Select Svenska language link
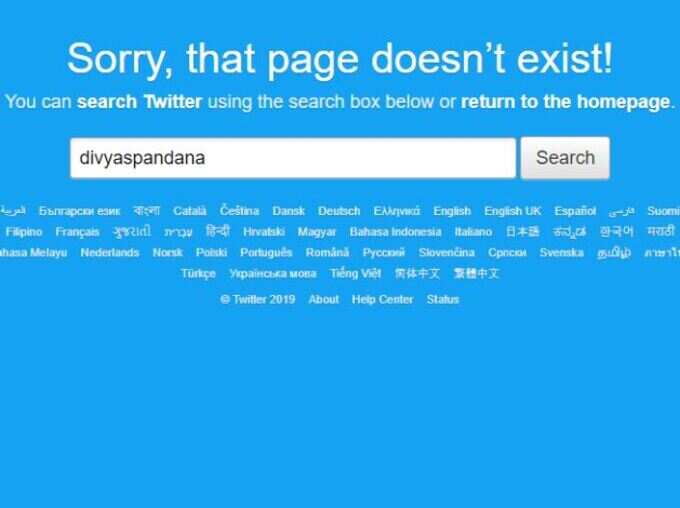 562,252
